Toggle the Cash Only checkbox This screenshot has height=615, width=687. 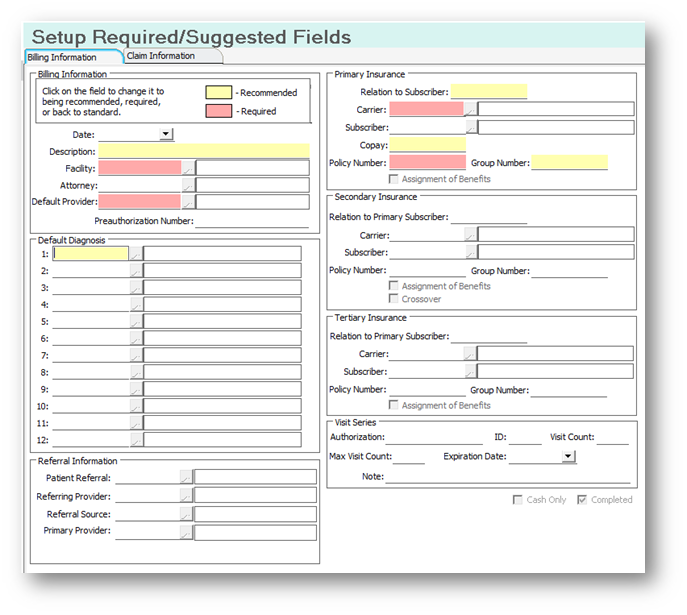518,499
